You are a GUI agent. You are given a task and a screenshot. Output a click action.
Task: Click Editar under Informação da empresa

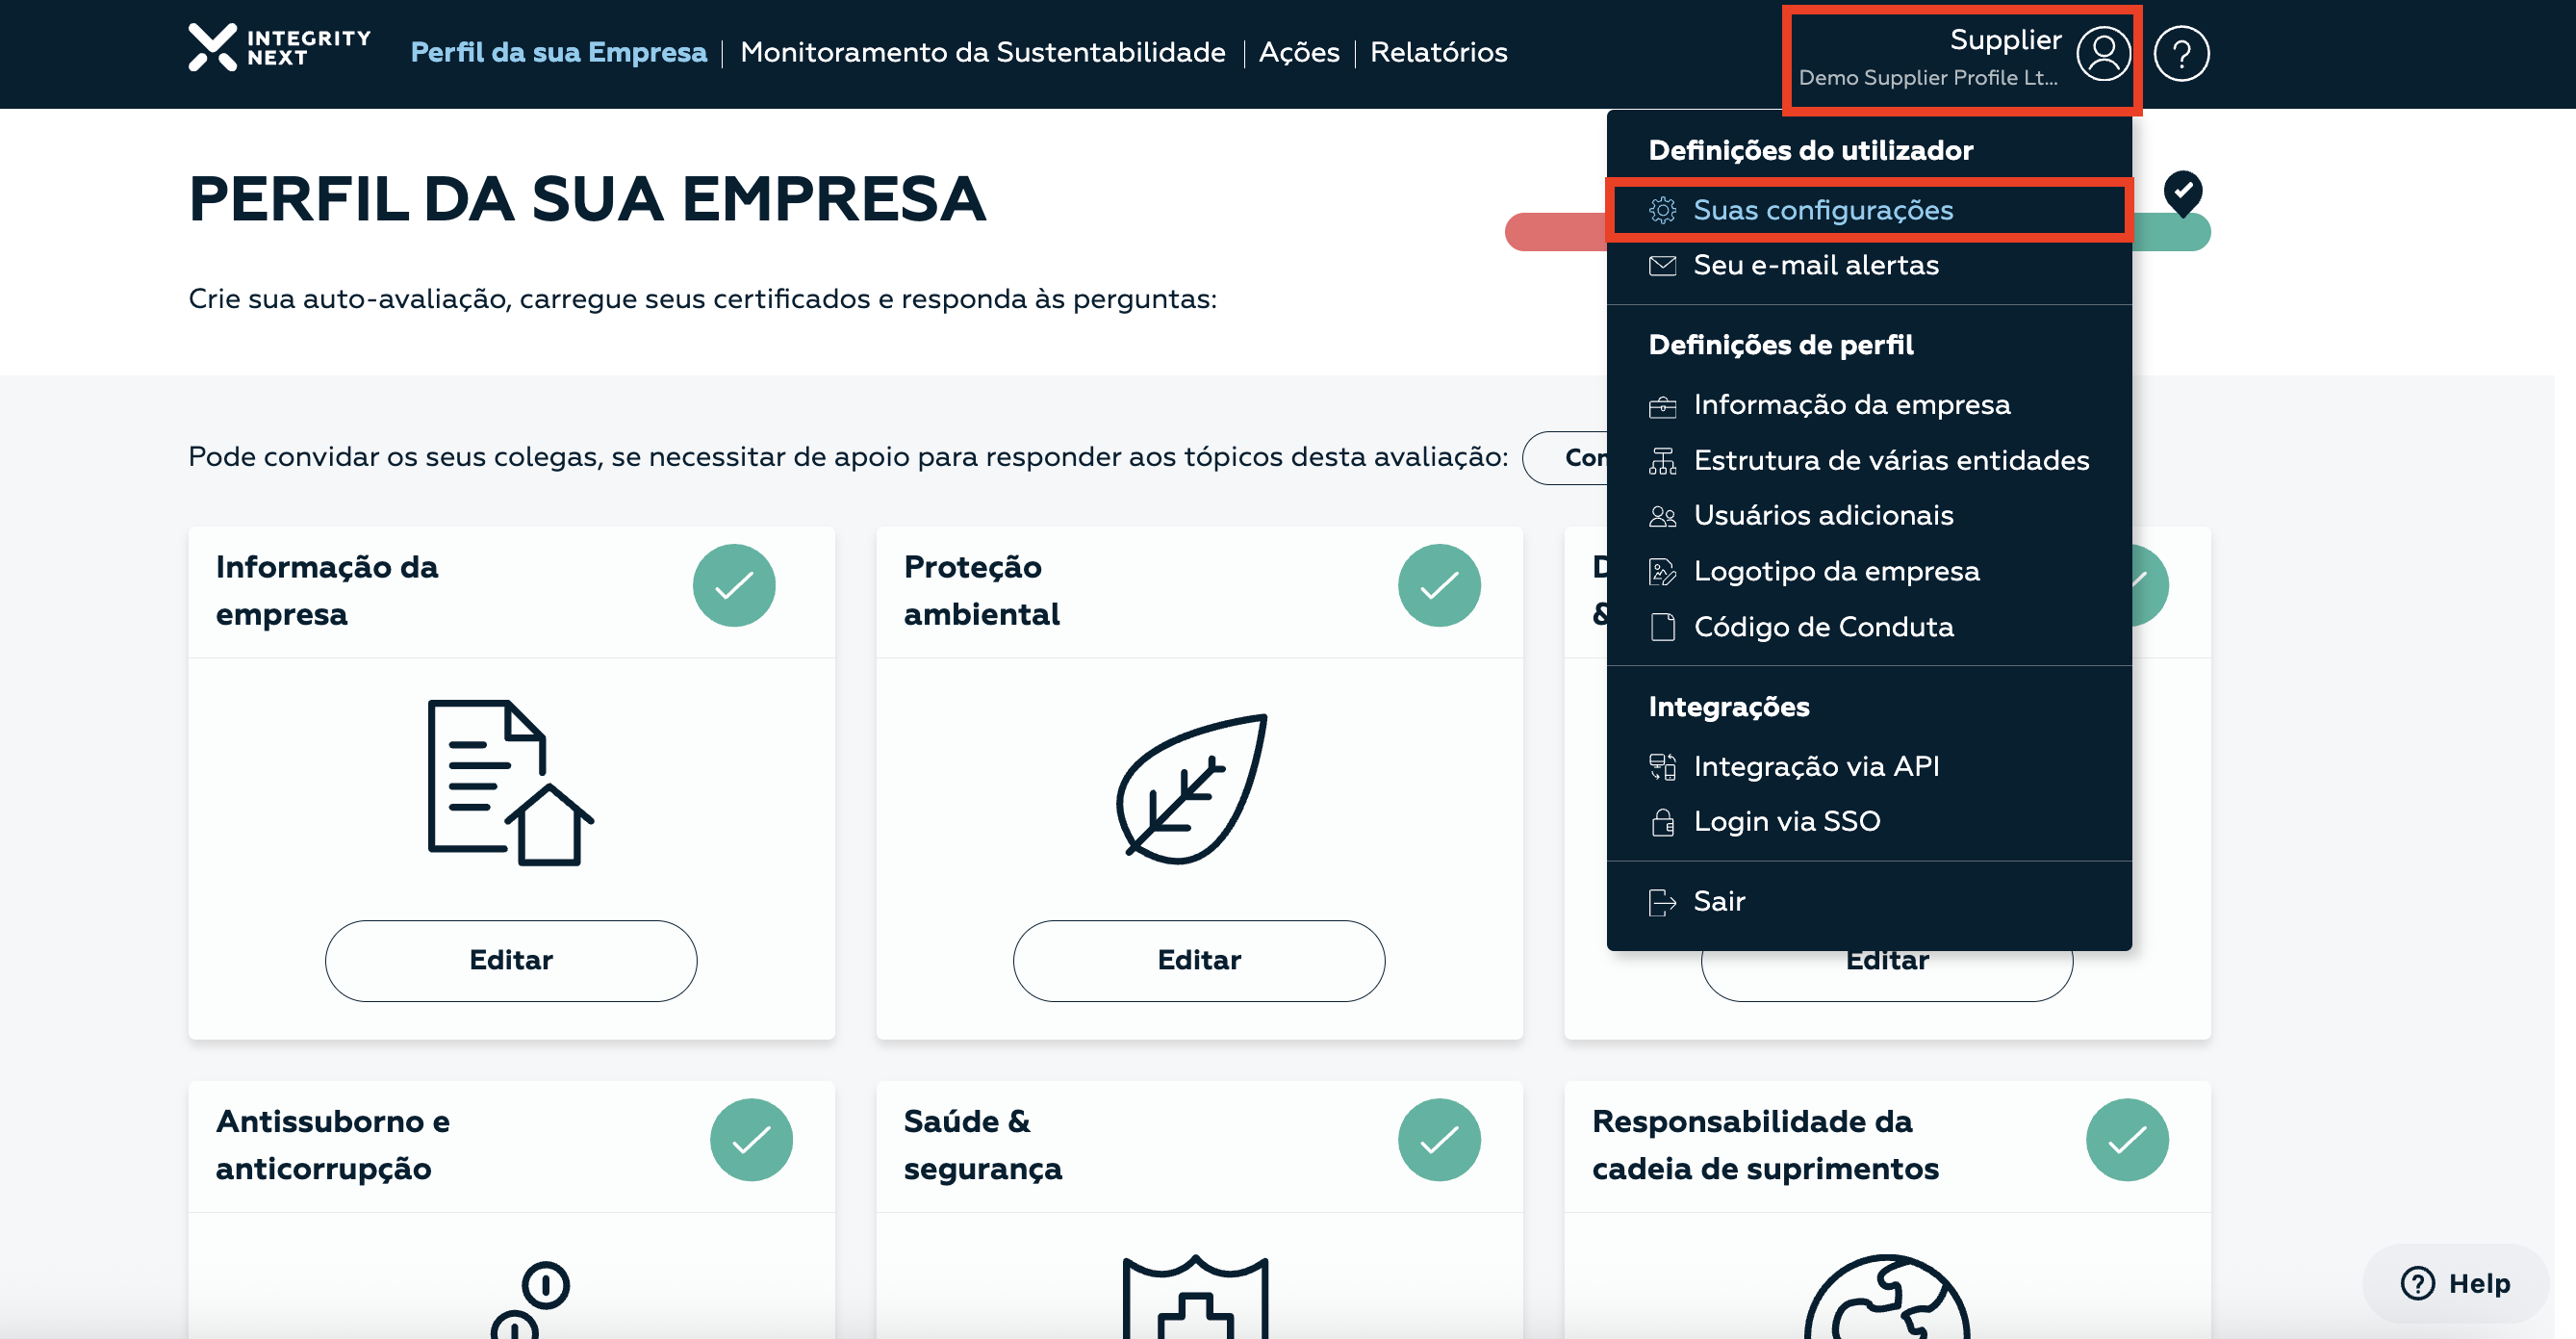pyautogui.click(x=510, y=960)
